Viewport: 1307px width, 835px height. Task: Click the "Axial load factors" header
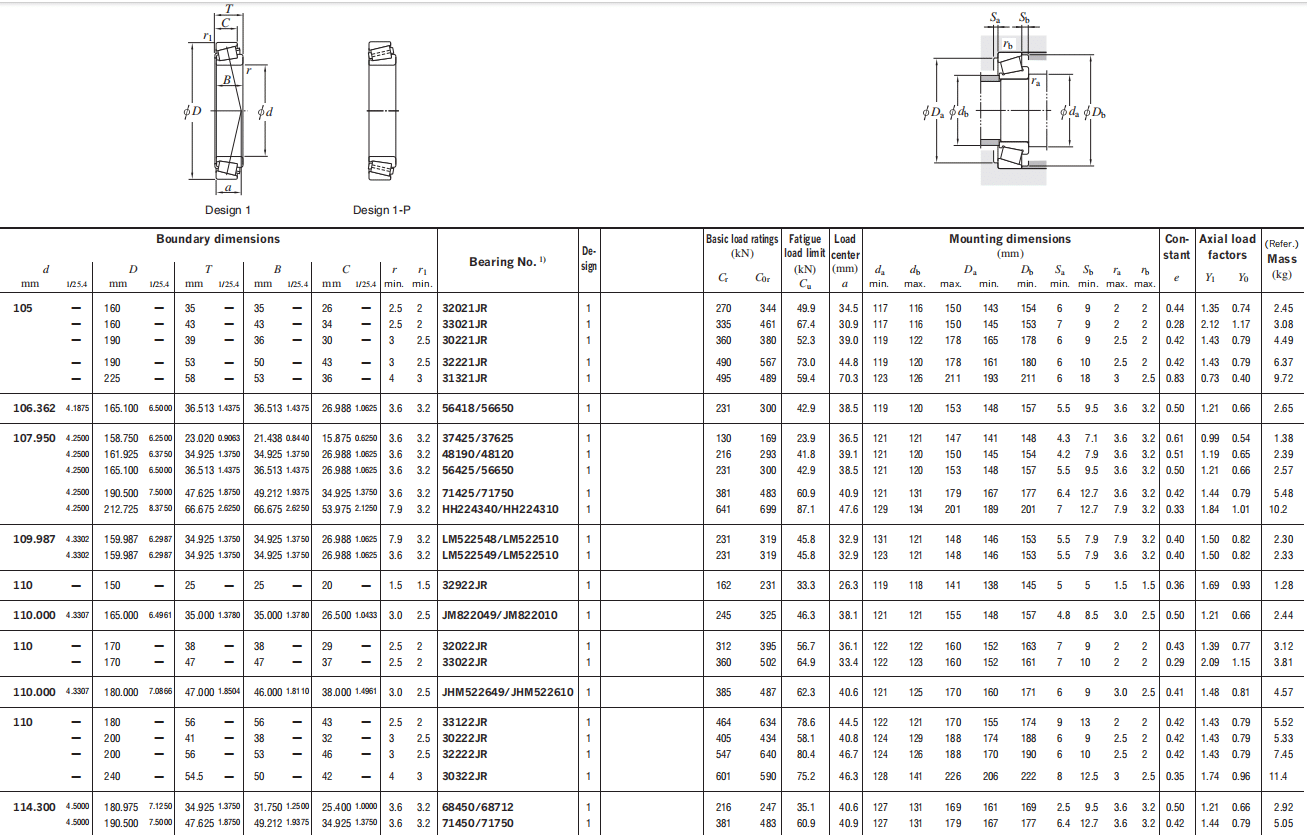(1227, 247)
